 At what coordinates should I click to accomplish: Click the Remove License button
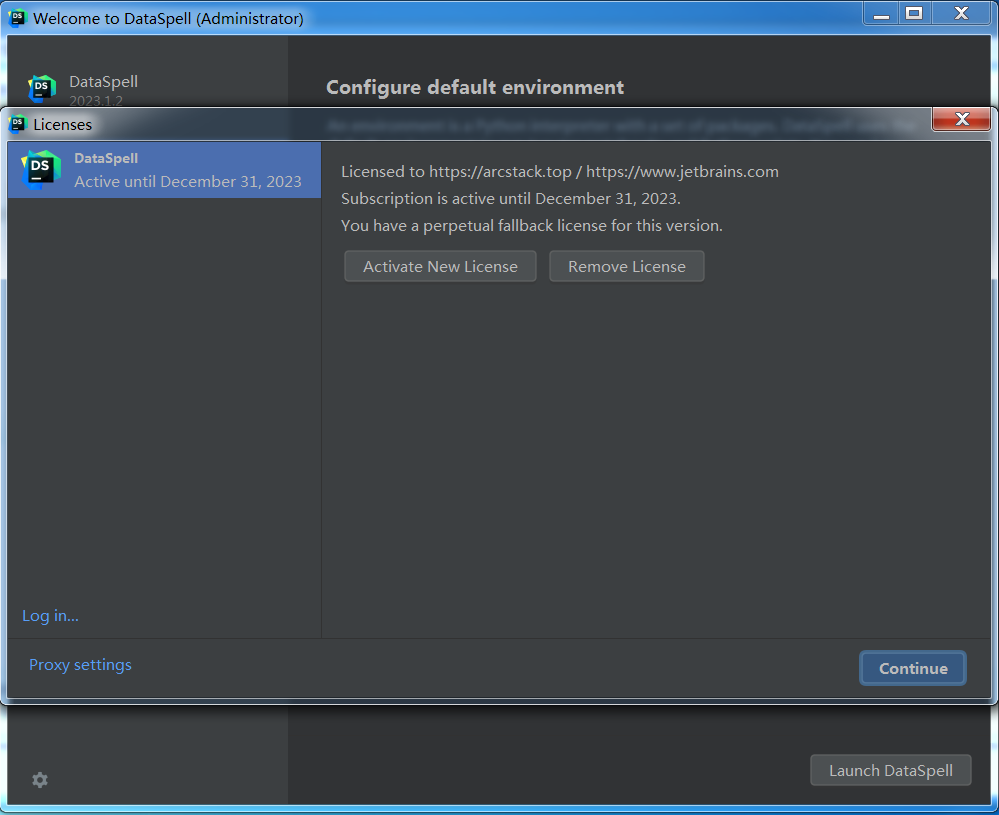[x=626, y=266]
